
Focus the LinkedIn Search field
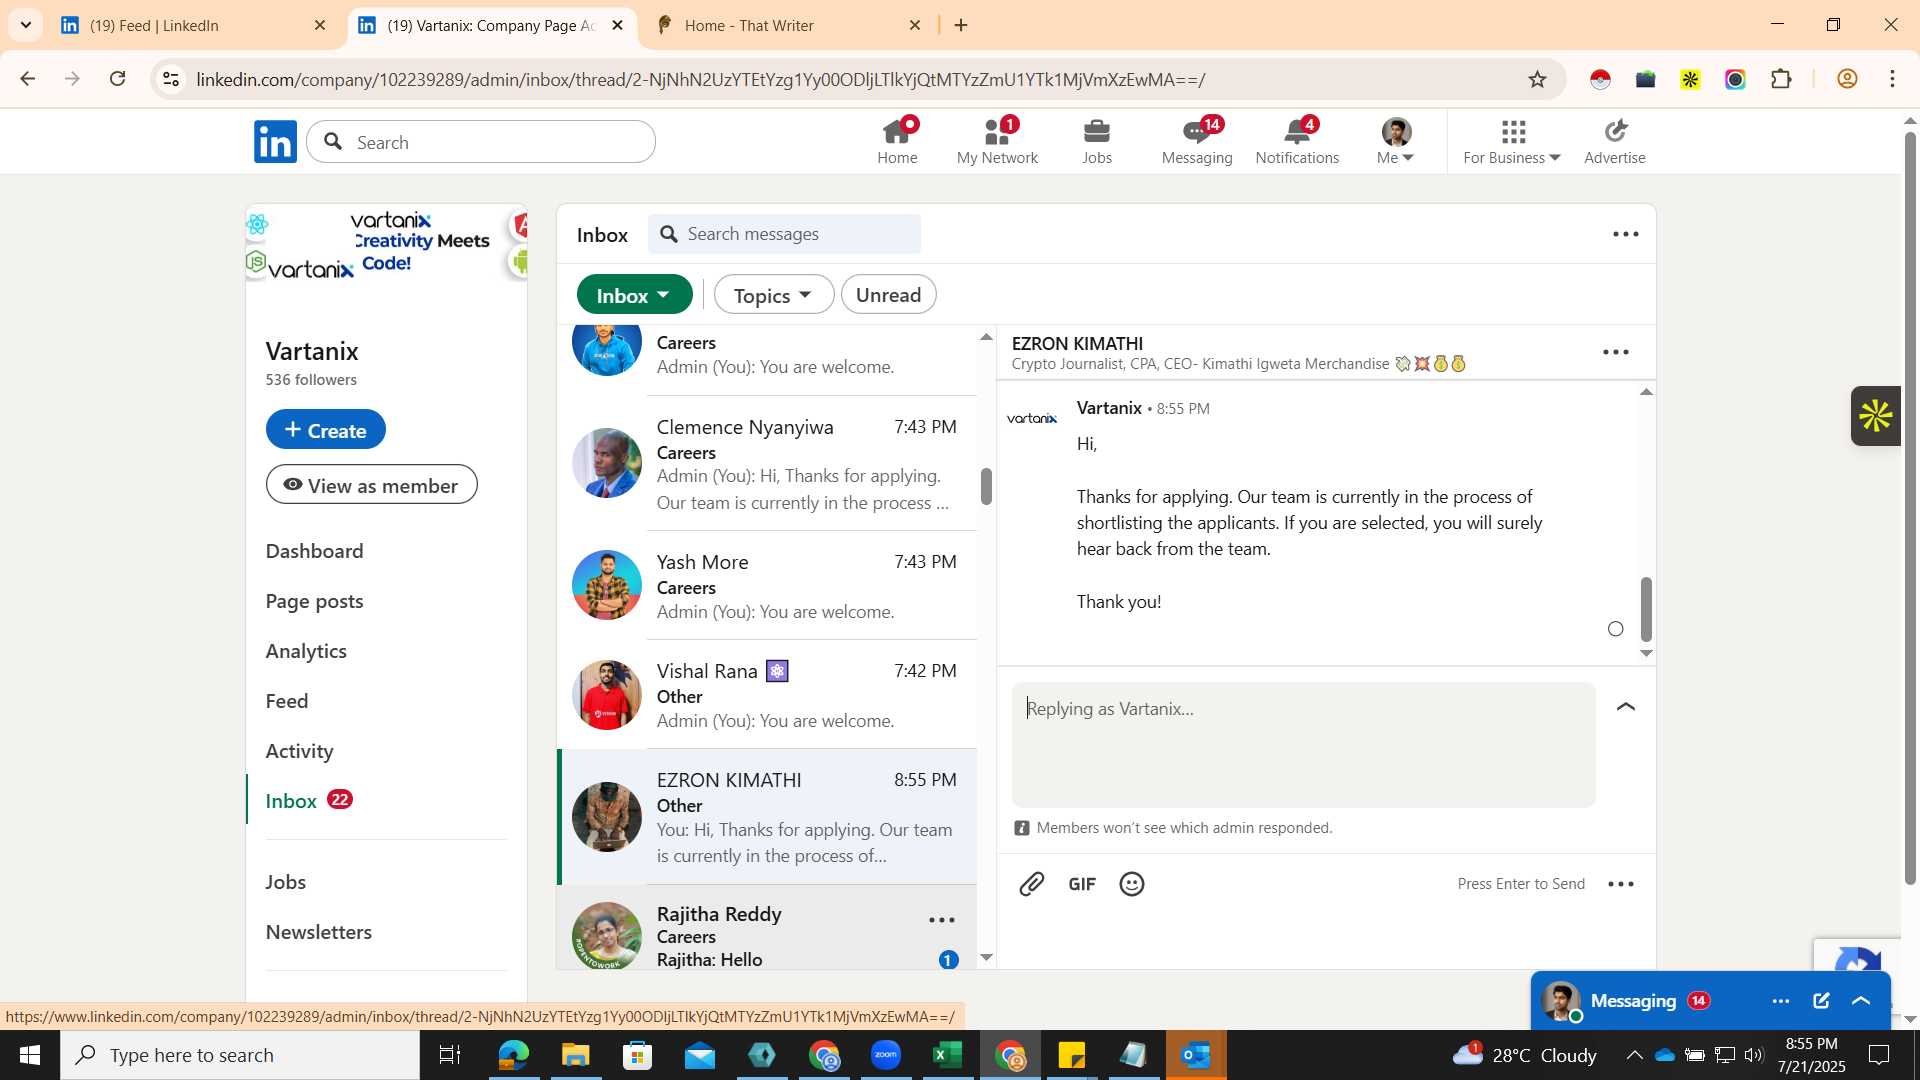tap(481, 142)
